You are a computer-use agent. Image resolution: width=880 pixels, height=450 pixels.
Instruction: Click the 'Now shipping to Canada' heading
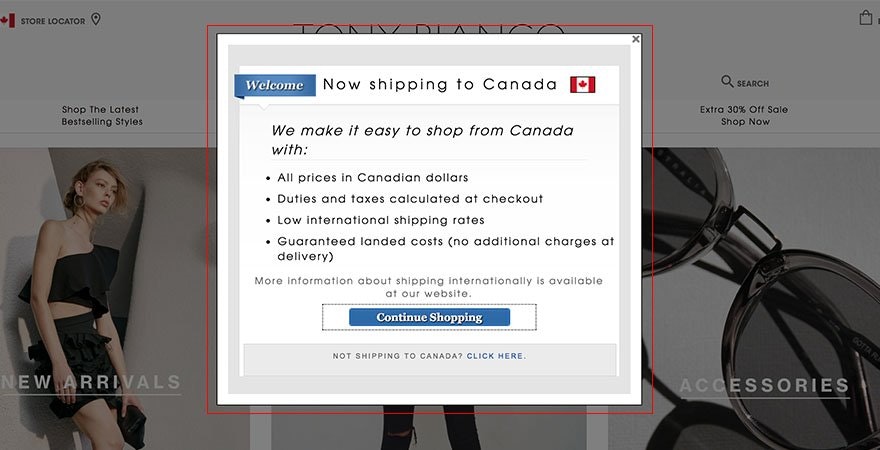tap(440, 85)
